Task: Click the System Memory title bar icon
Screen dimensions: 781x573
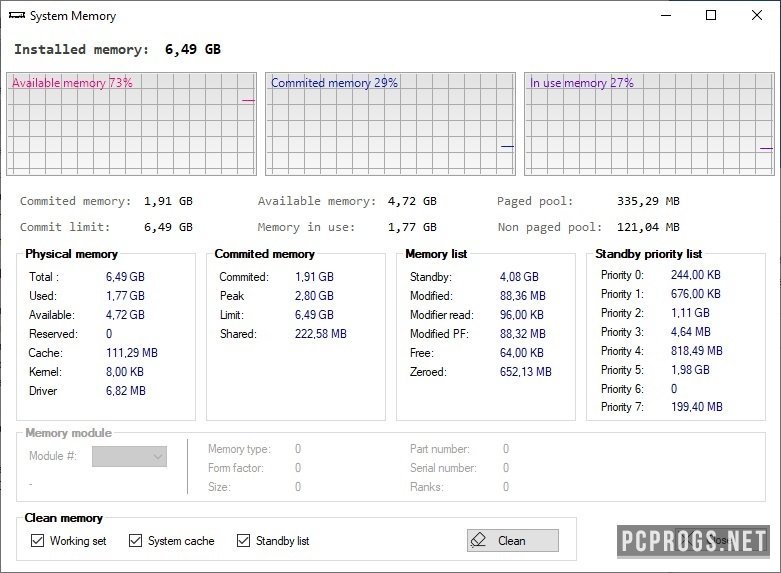Action: 17,16
